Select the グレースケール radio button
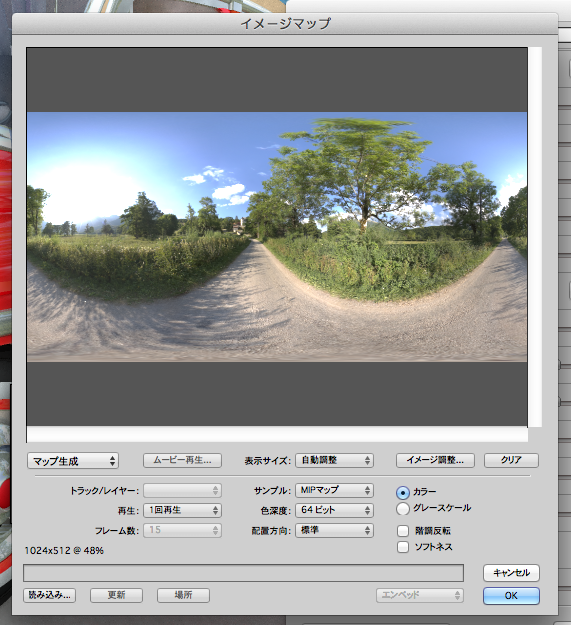 click(x=403, y=509)
